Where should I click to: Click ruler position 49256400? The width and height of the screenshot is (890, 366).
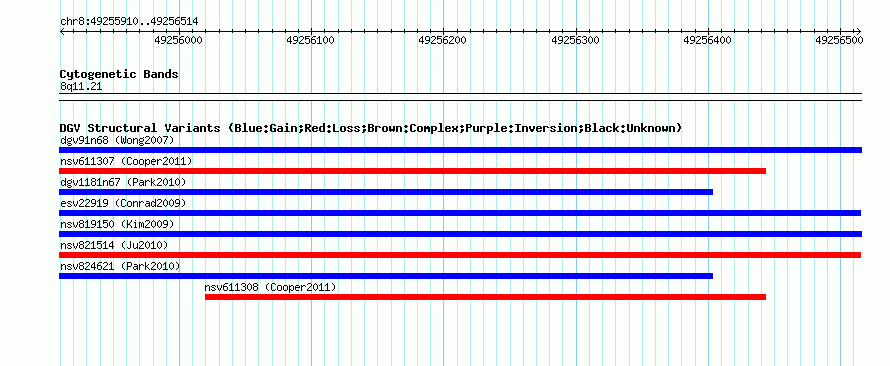tap(707, 40)
